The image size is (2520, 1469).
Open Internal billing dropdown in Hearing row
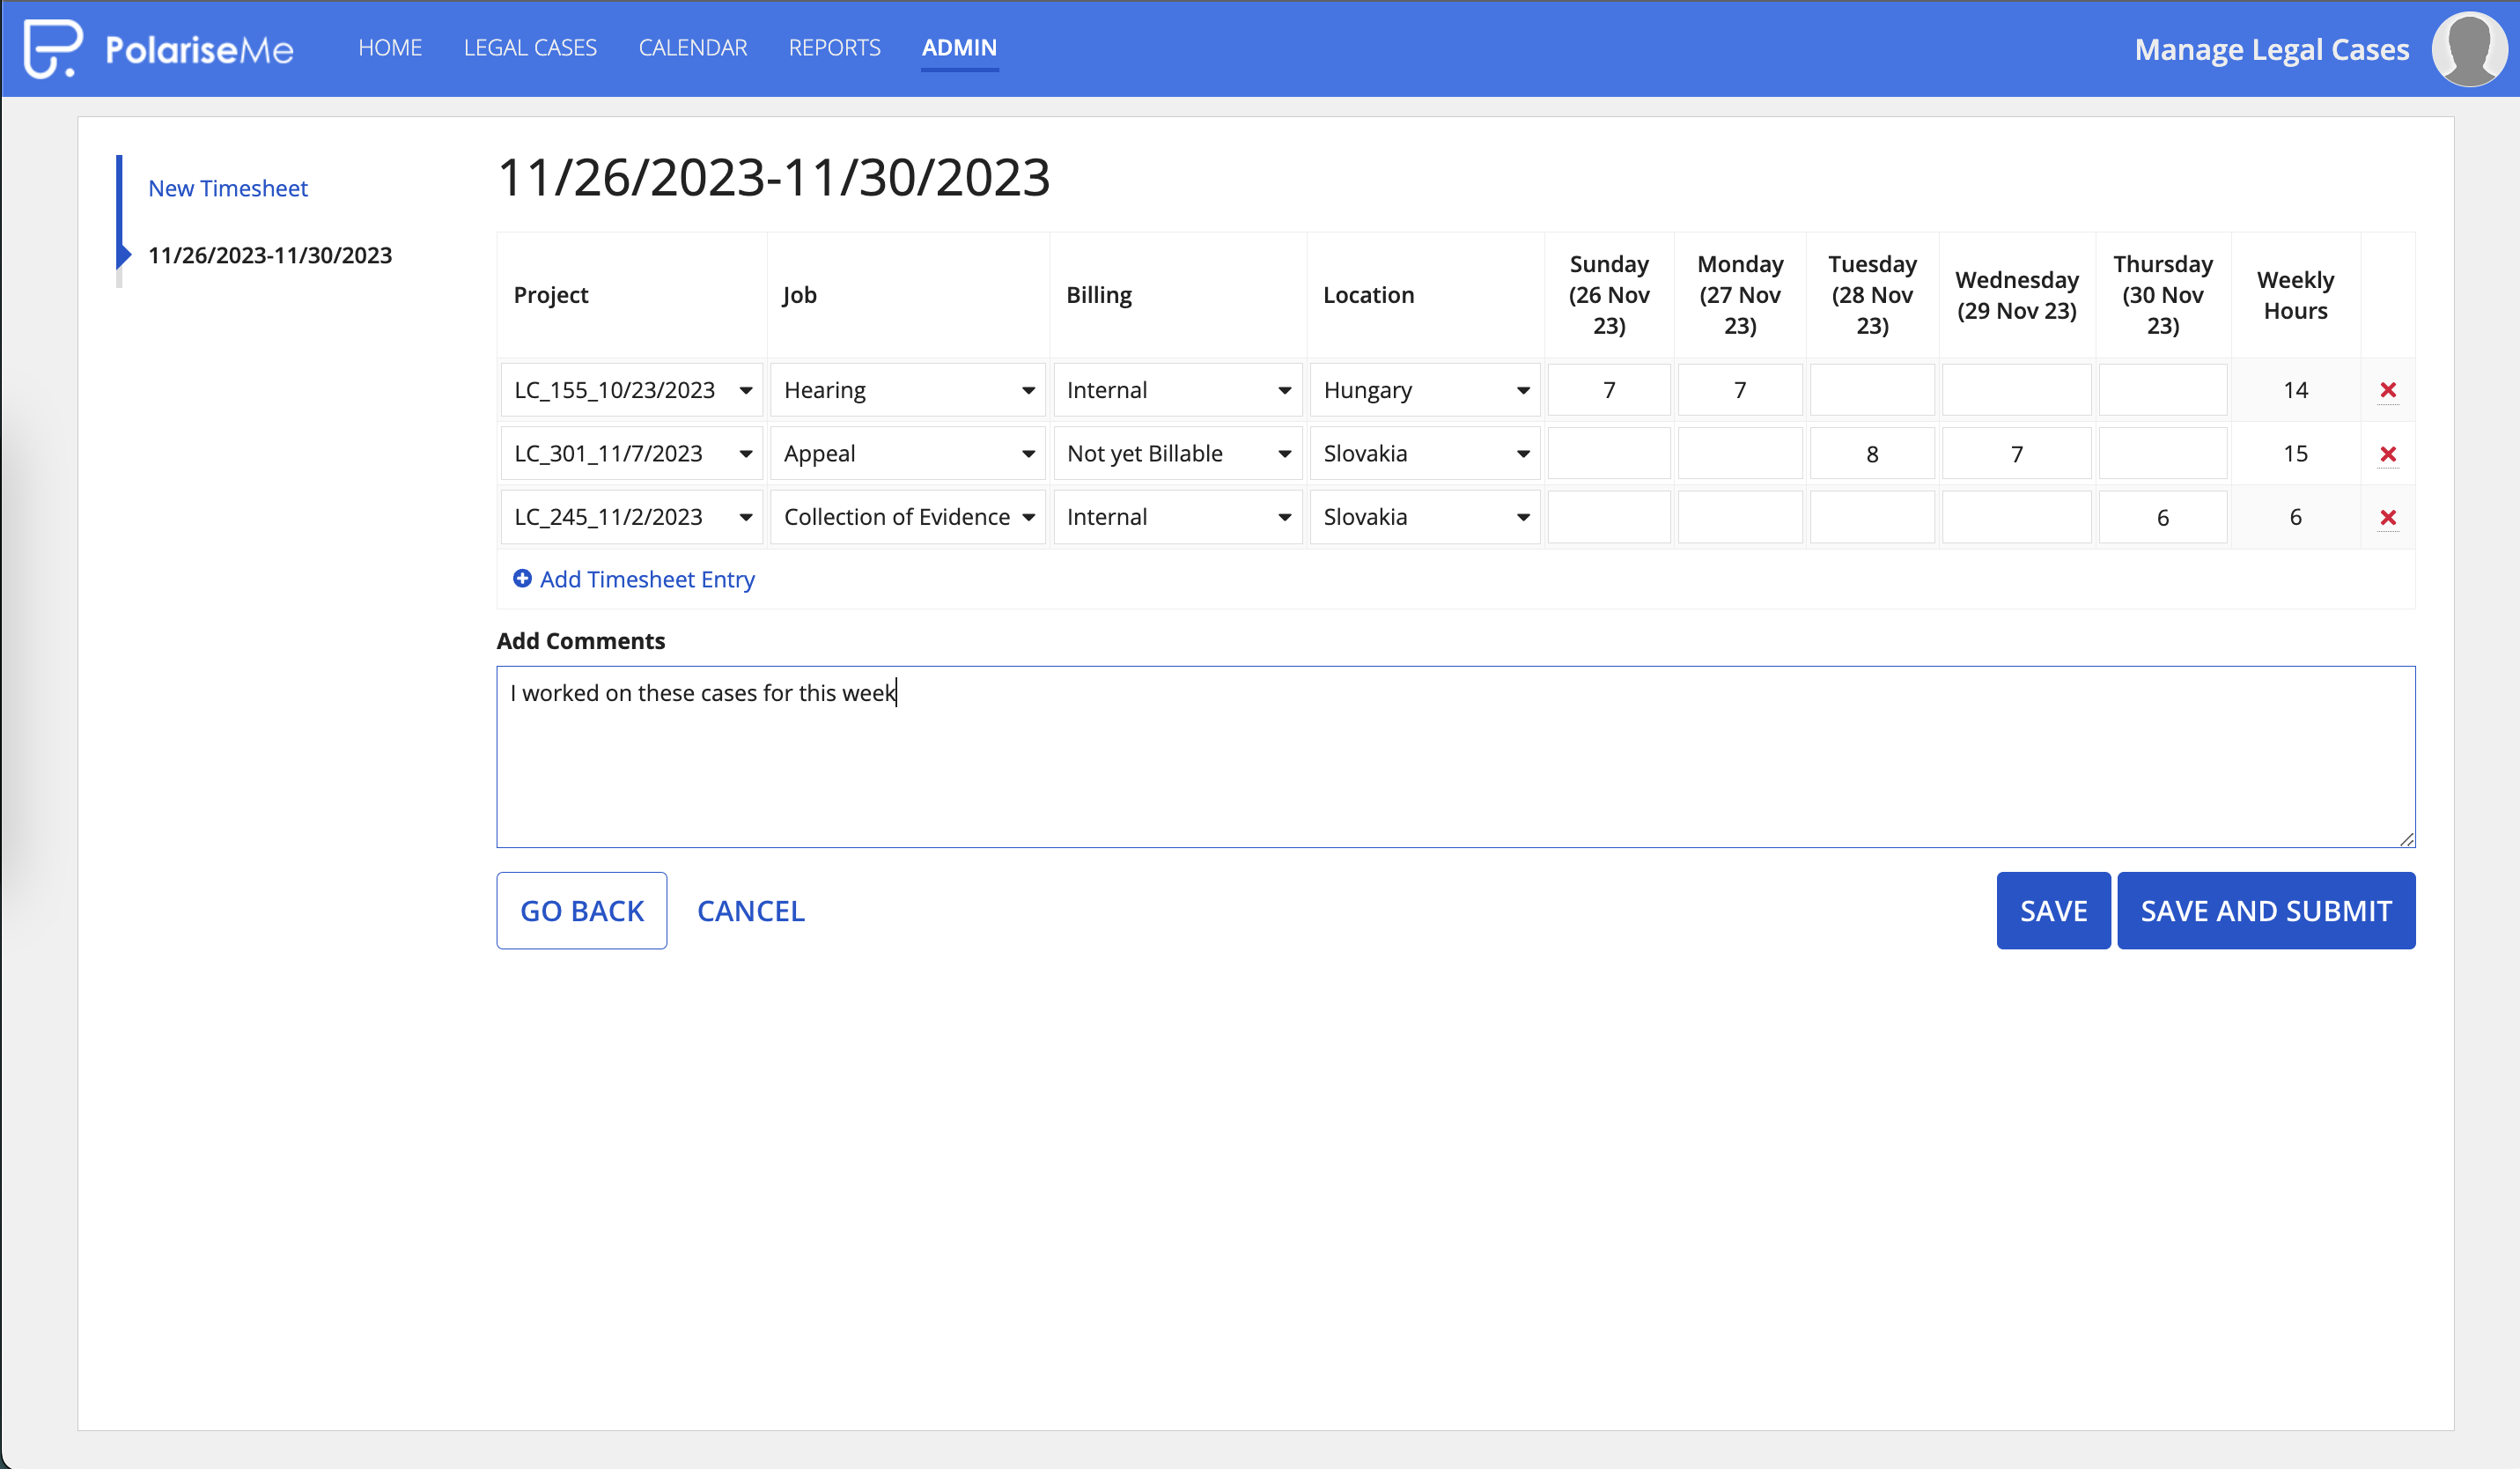tap(1178, 390)
